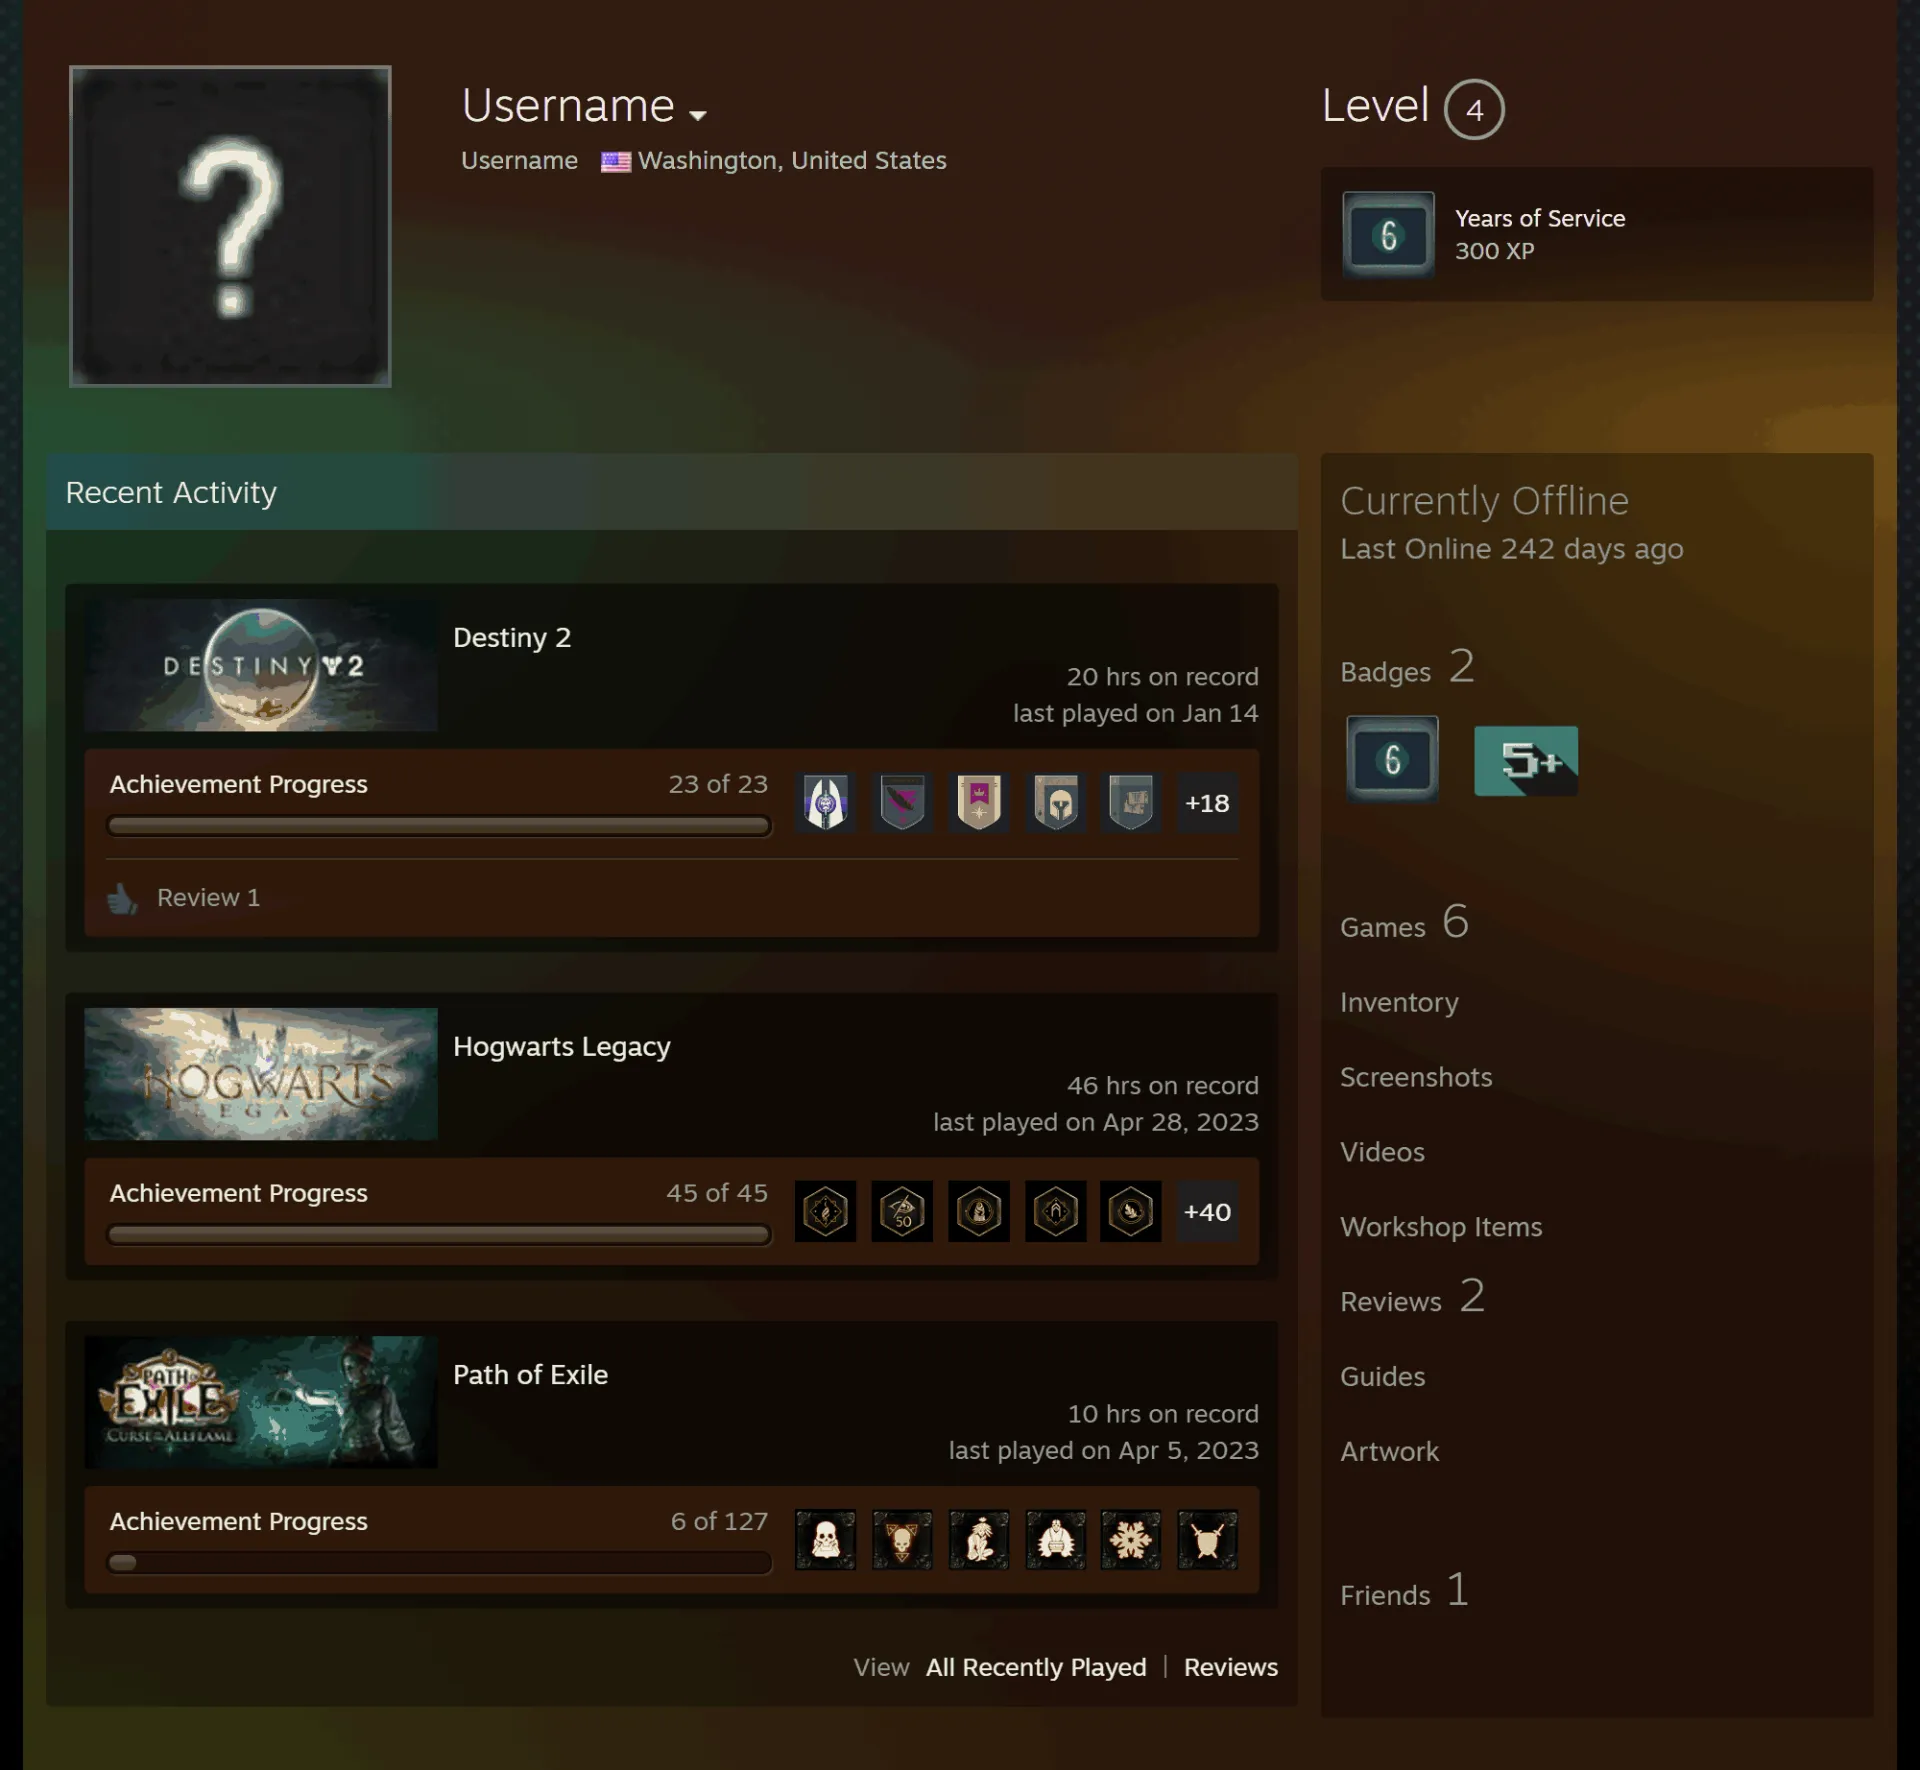Click the United States flag icon
The width and height of the screenshot is (1920, 1770).
(616, 161)
